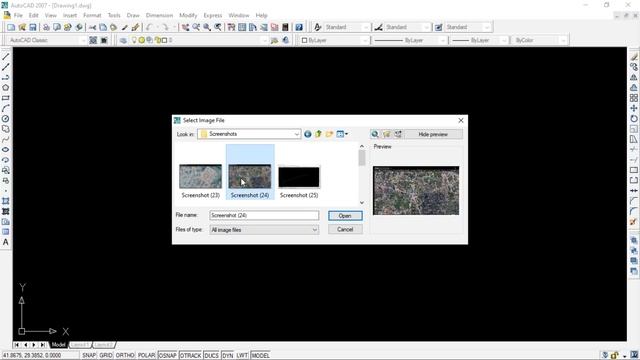Image resolution: width=640 pixels, height=360 pixels.
Task: Click MODEL space button in status bar
Action: click(260, 356)
